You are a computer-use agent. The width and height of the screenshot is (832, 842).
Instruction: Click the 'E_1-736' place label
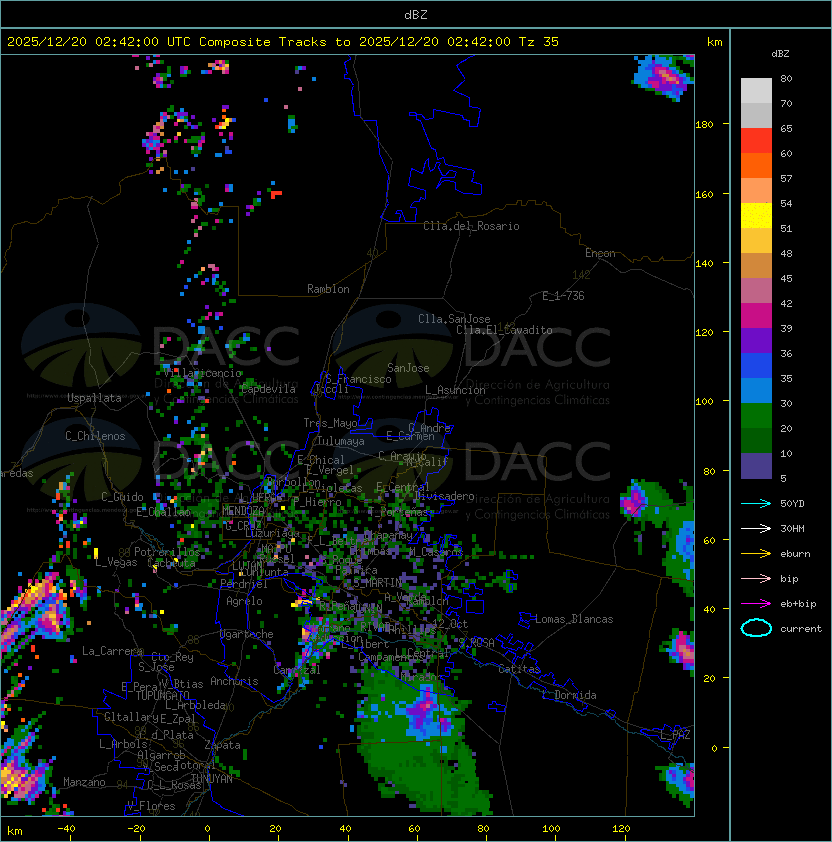563,296
